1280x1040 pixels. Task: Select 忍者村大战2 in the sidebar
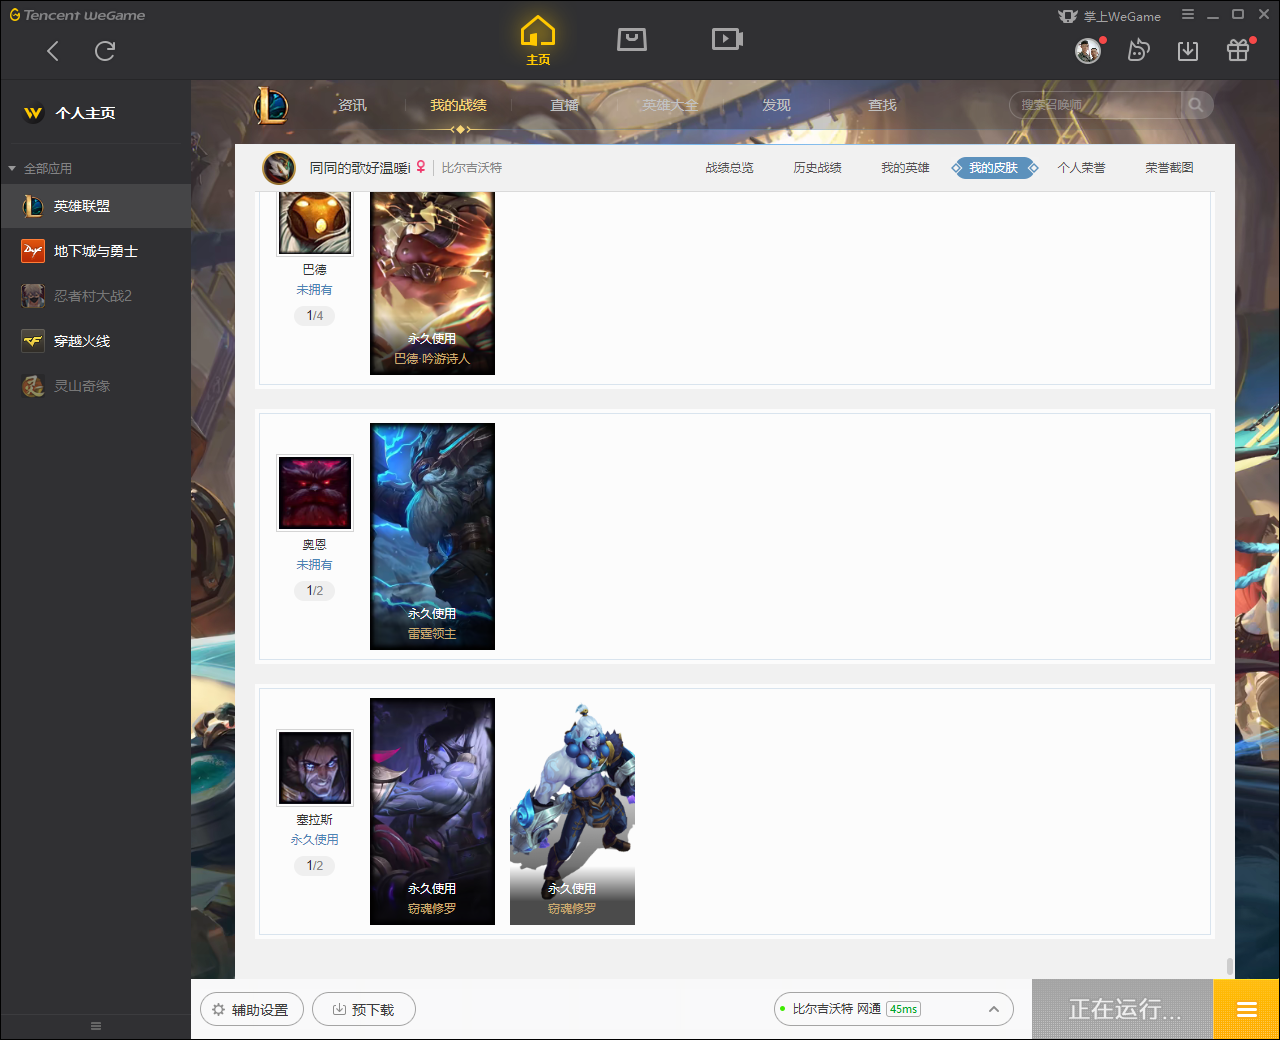click(x=95, y=296)
